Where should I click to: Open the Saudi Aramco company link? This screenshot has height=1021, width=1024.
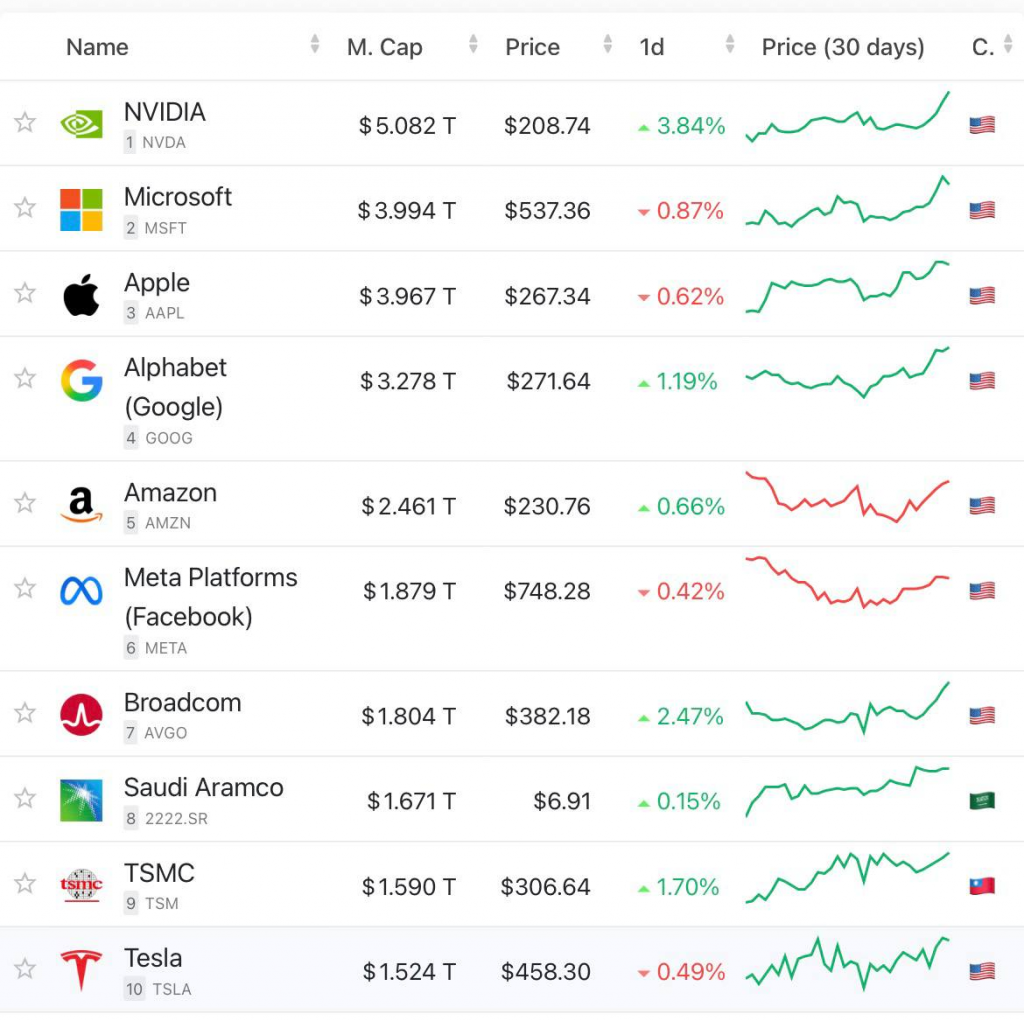203,787
